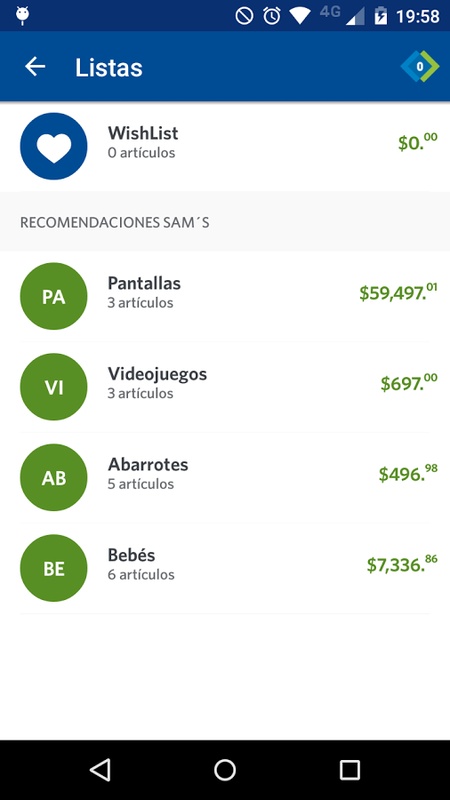Open the Bebés list
This screenshot has height=800, width=450.
225,568
